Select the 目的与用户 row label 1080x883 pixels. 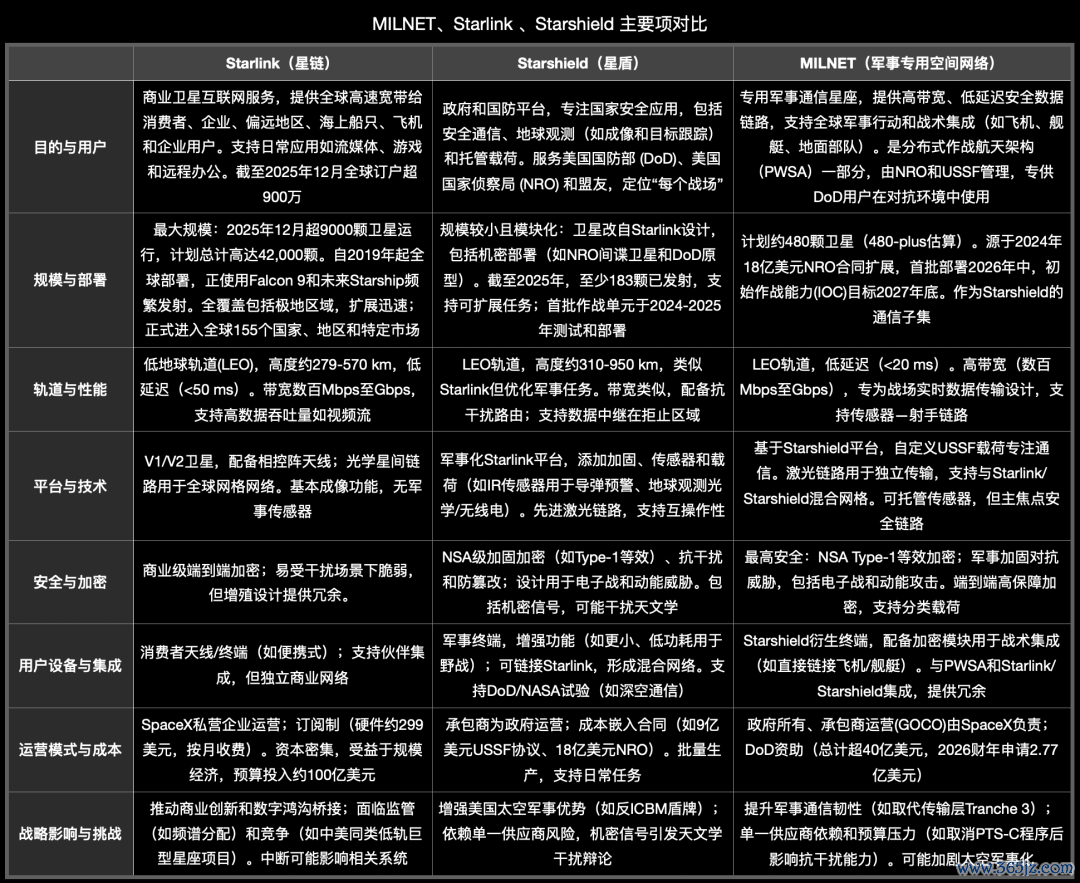[71, 146]
